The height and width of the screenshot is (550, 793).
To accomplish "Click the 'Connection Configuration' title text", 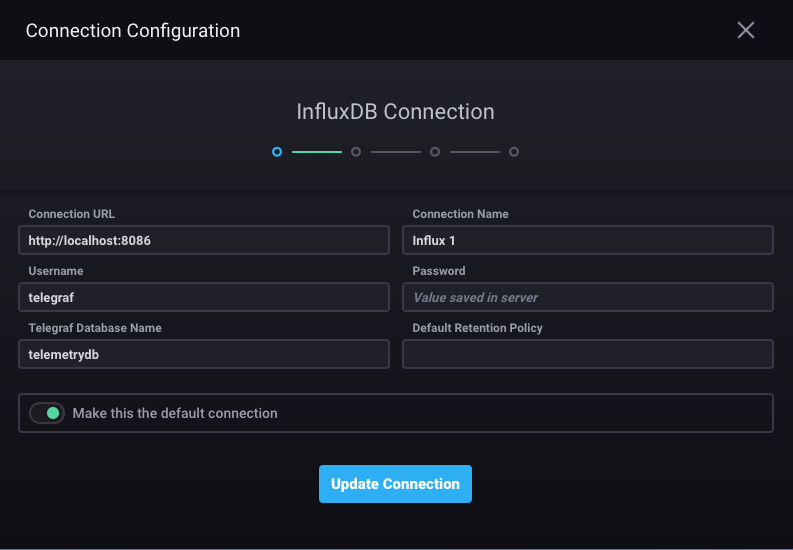I will pos(133,30).
